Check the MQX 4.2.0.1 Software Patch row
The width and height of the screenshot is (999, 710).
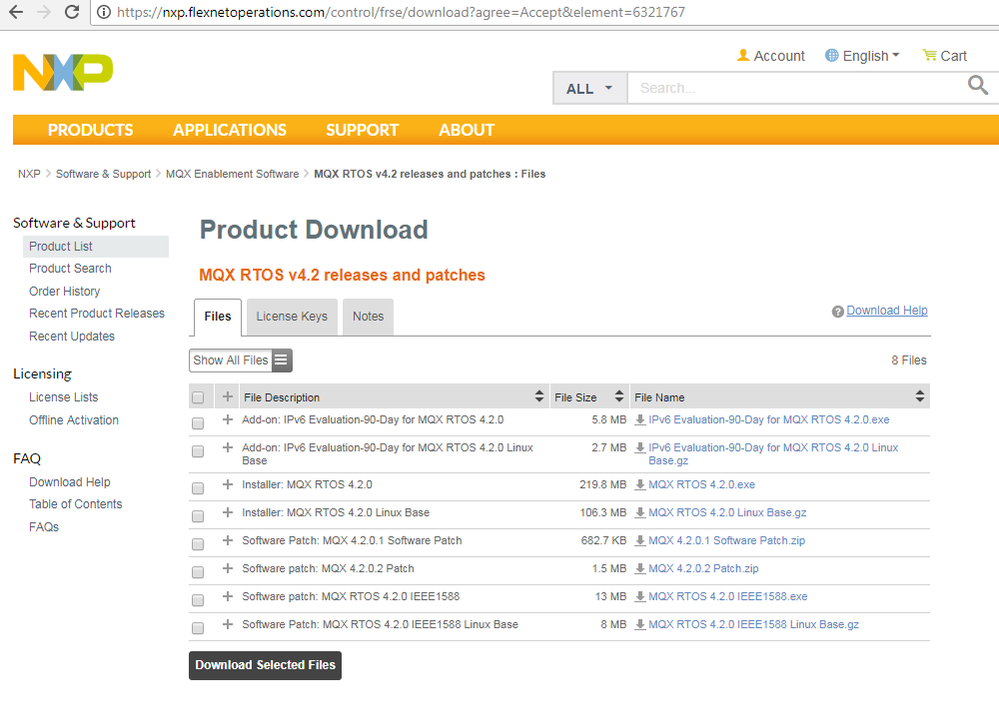pos(198,544)
